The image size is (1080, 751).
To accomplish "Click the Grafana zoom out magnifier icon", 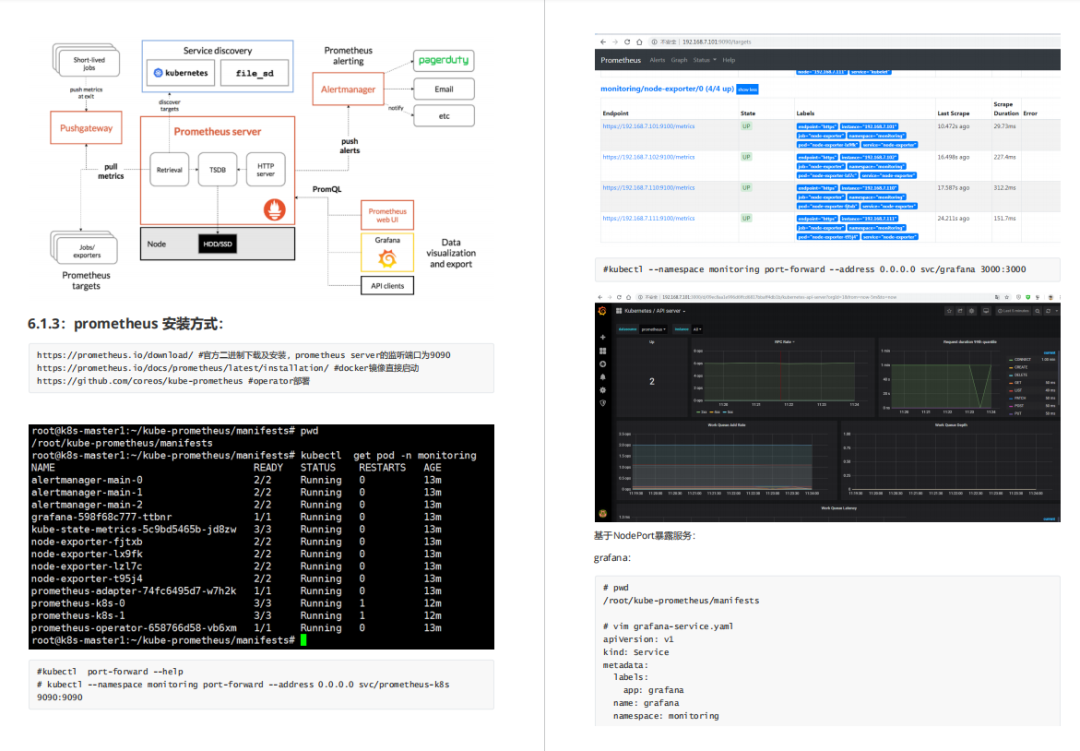I will pyautogui.click(x=1037, y=311).
